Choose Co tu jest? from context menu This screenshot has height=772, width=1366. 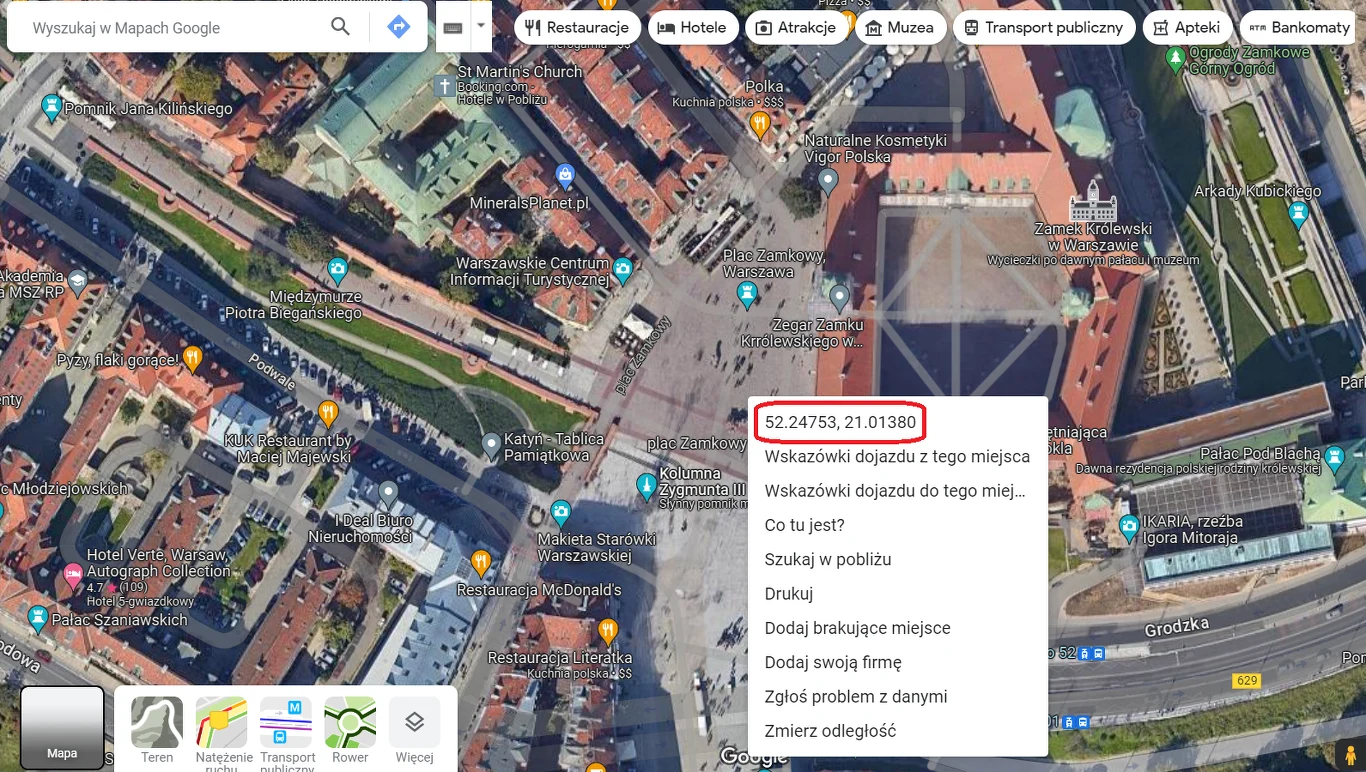click(x=805, y=524)
